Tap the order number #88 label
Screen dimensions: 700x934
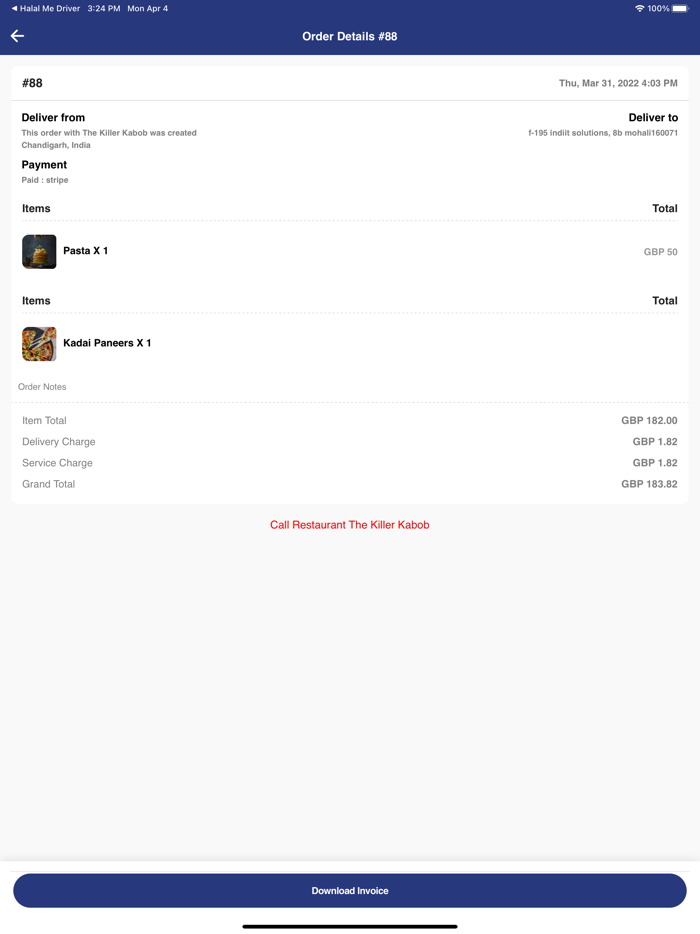(32, 83)
